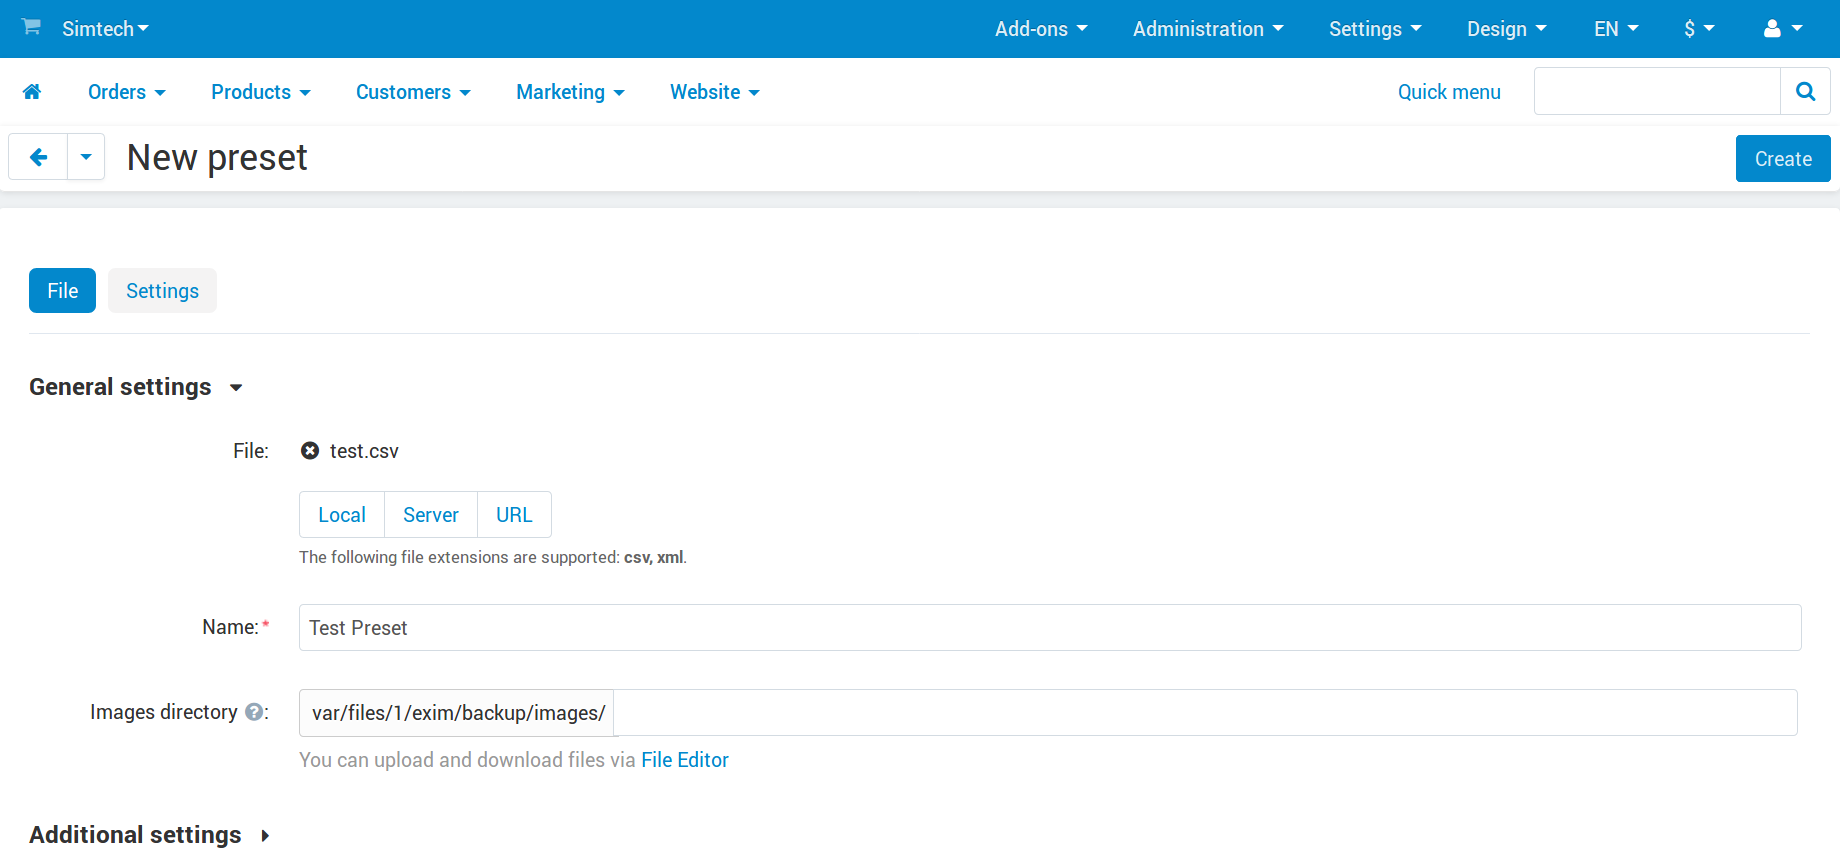Image resolution: width=1840 pixels, height=865 pixels.
Task: Click the shopping cart storefront icon
Action: [31, 27]
